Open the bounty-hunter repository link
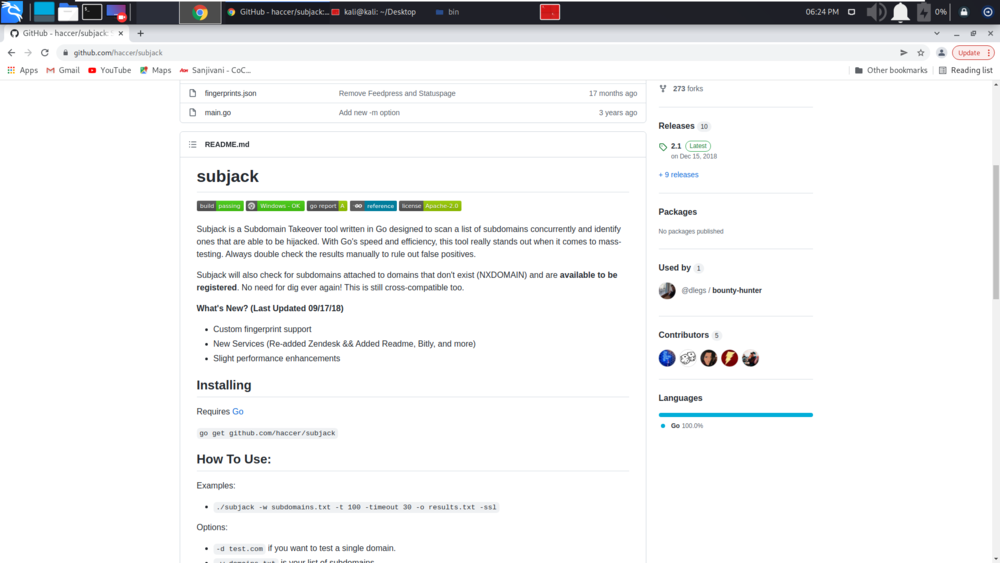The image size is (1000, 563). pyautogui.click(x=737, y=290)
